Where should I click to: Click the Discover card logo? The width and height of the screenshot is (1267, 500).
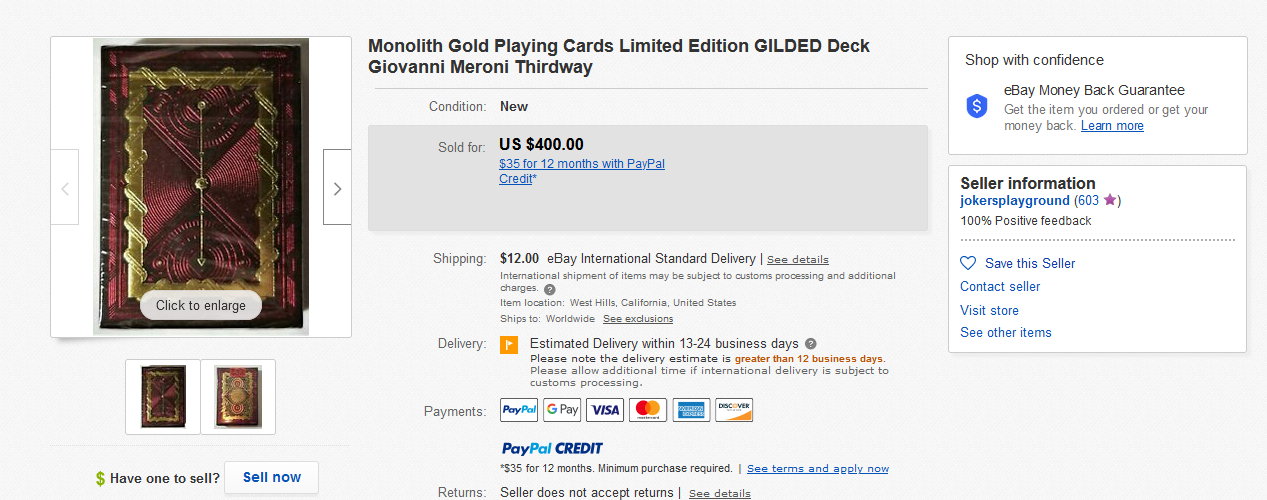click(x=734, y=410)
